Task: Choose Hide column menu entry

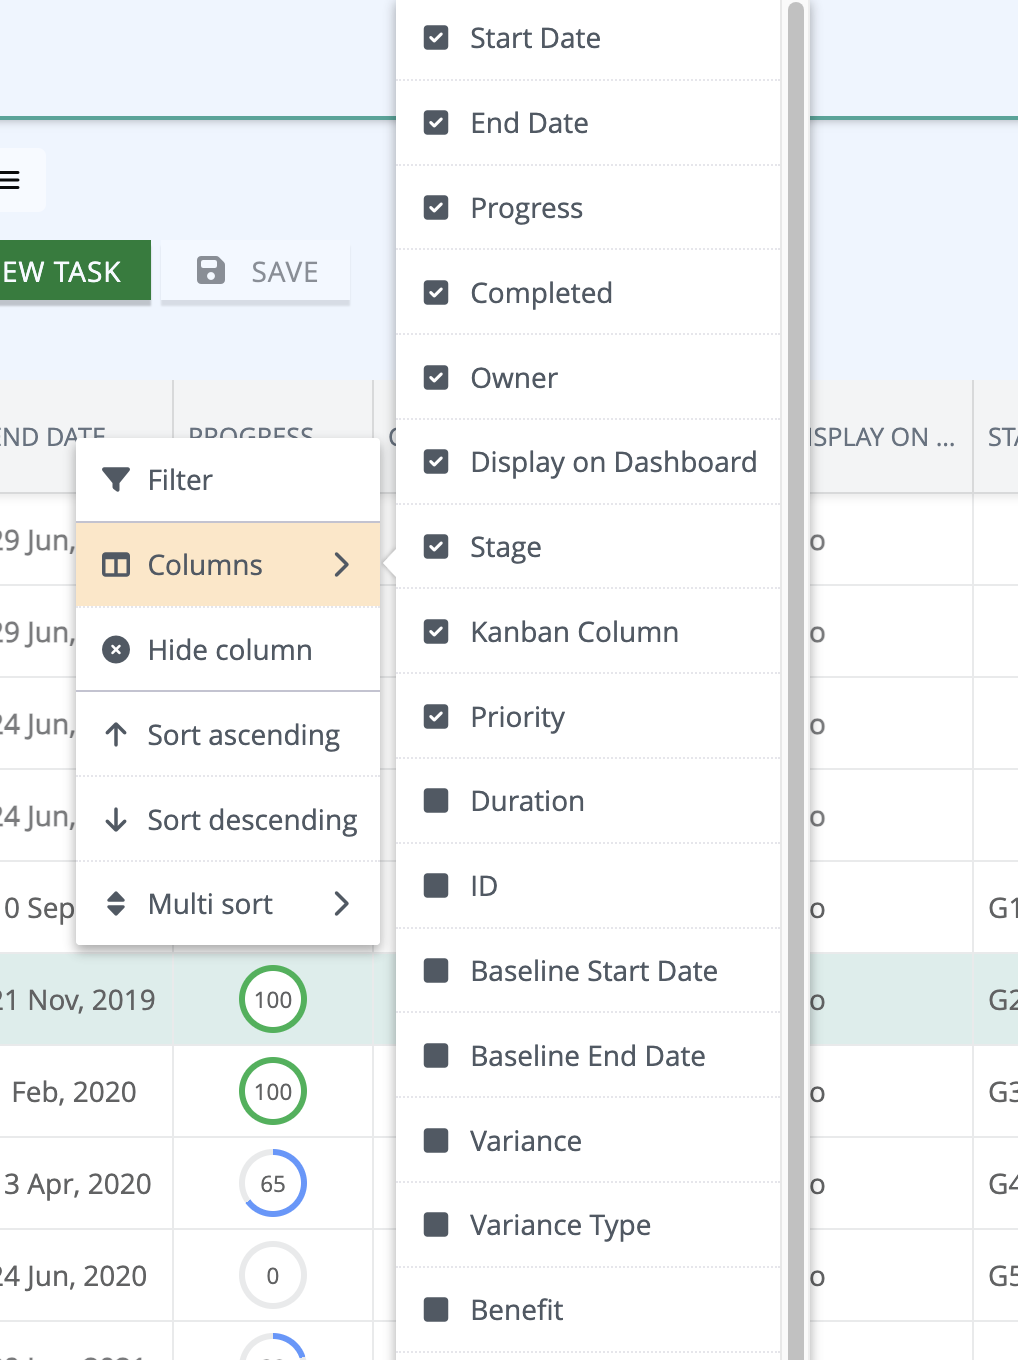Action: (x=228, y=650)
